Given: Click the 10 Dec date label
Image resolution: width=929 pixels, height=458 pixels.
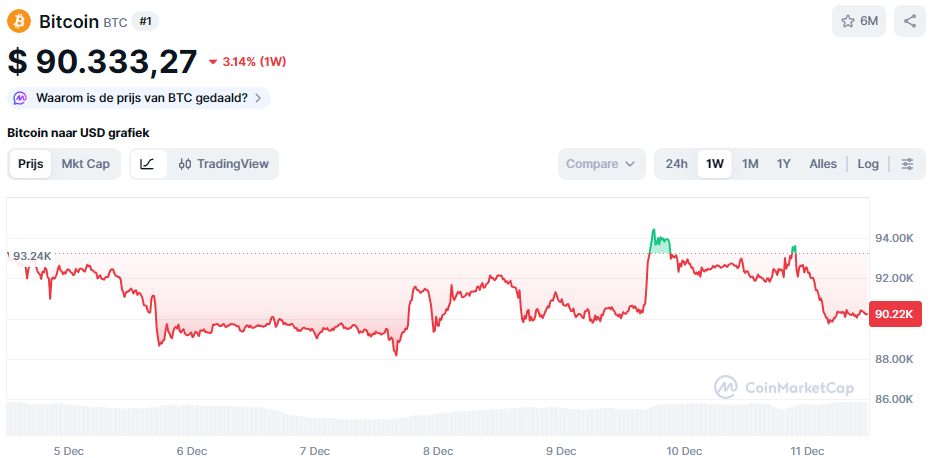Looking at the screenshot, I should (684, 451).
